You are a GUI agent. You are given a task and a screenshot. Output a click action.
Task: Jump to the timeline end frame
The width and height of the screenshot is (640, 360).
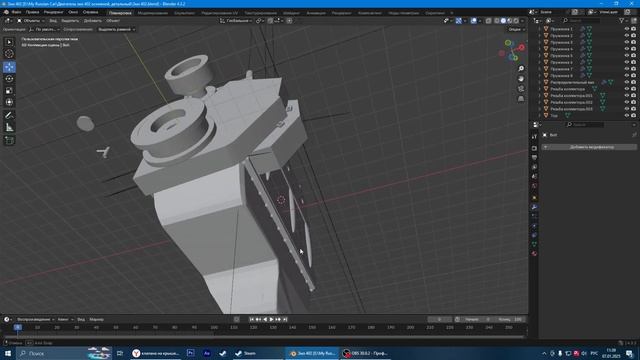(285, 319)
